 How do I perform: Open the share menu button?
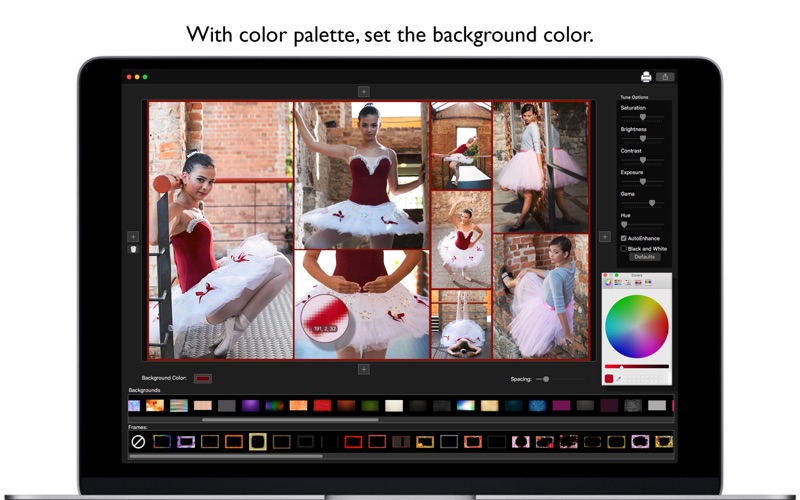[x=665, y=77]
